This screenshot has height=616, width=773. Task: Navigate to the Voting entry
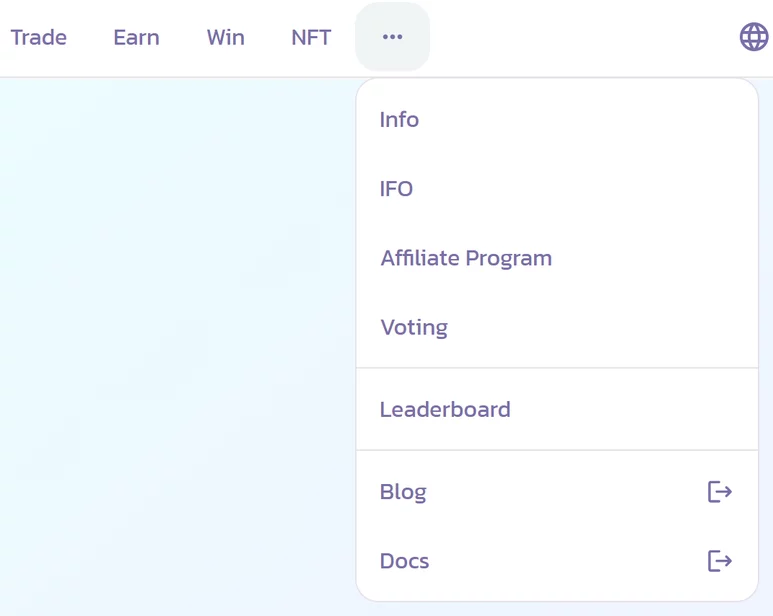point(414,327)
